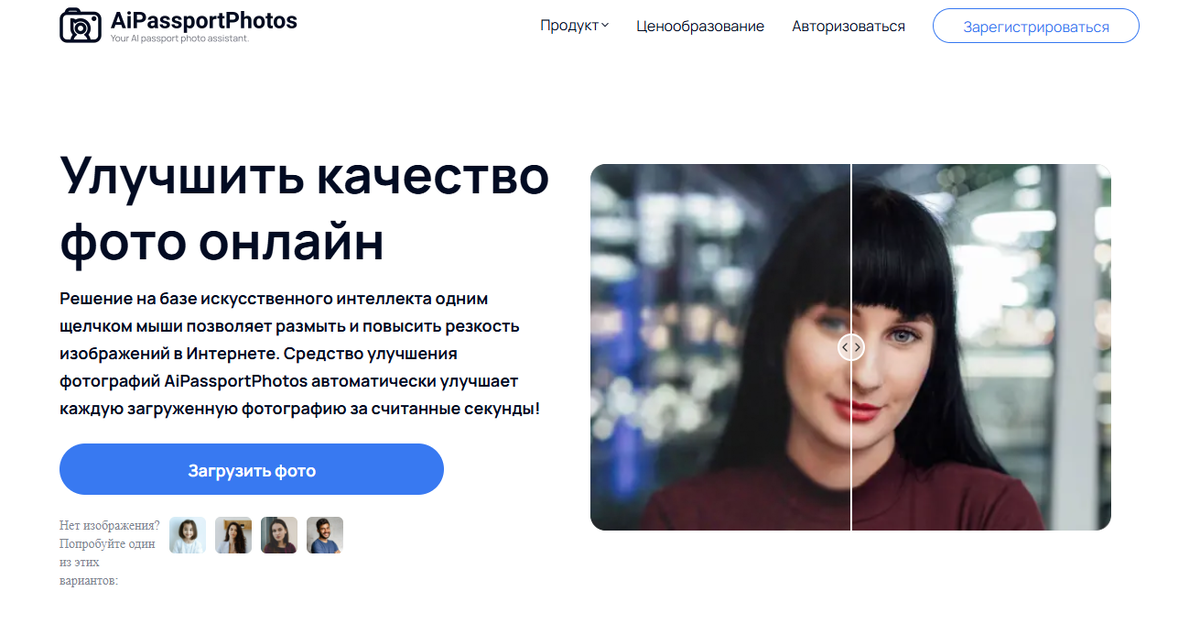The image size is (1200, 635).
Task: Click the AiPassportPhotos camera logo icon
Action: [x=80, y=25]
